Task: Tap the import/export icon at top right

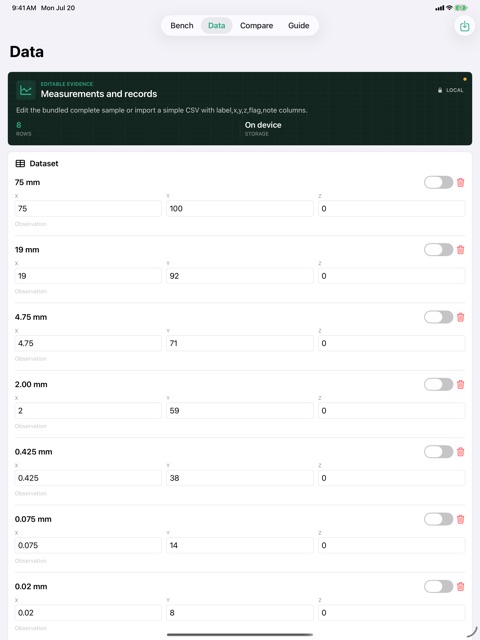Action: point(464,26)
